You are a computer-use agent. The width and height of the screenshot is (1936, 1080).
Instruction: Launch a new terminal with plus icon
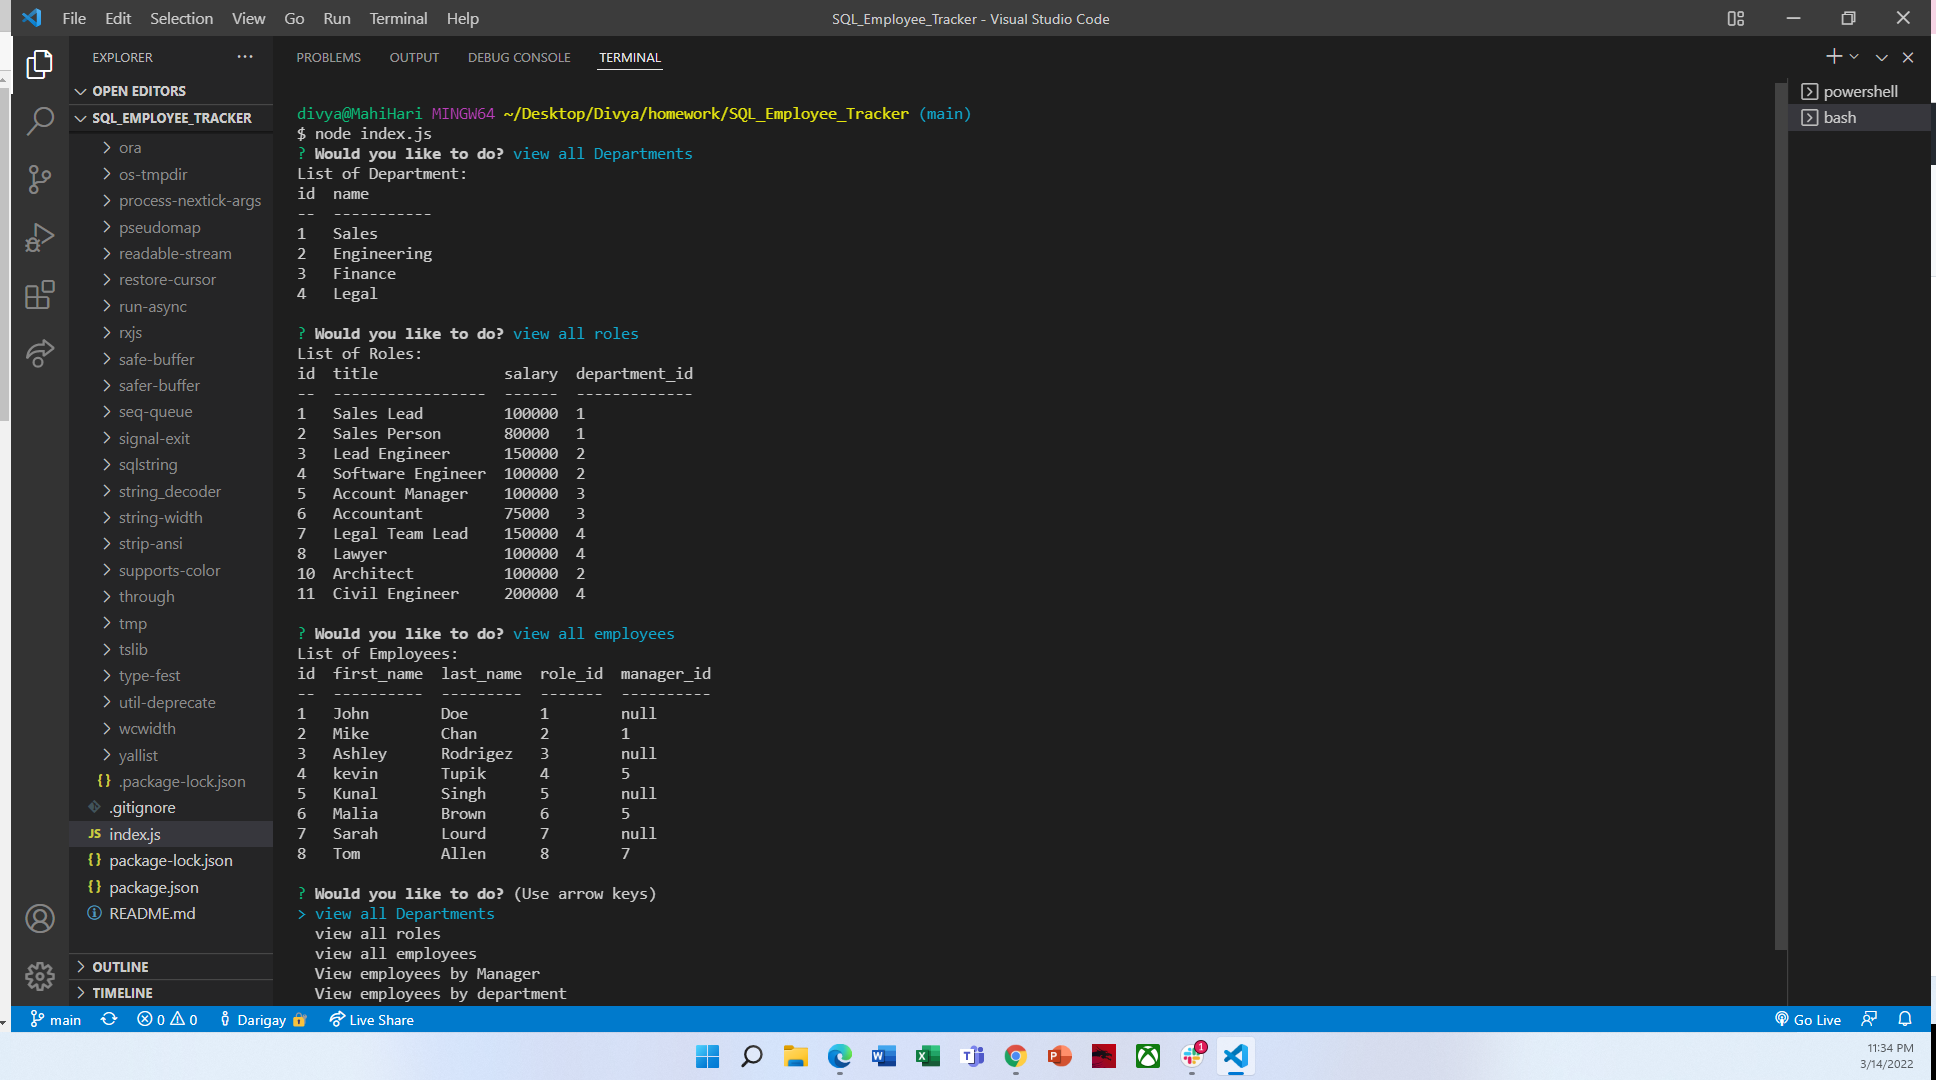coord(1833,56)
